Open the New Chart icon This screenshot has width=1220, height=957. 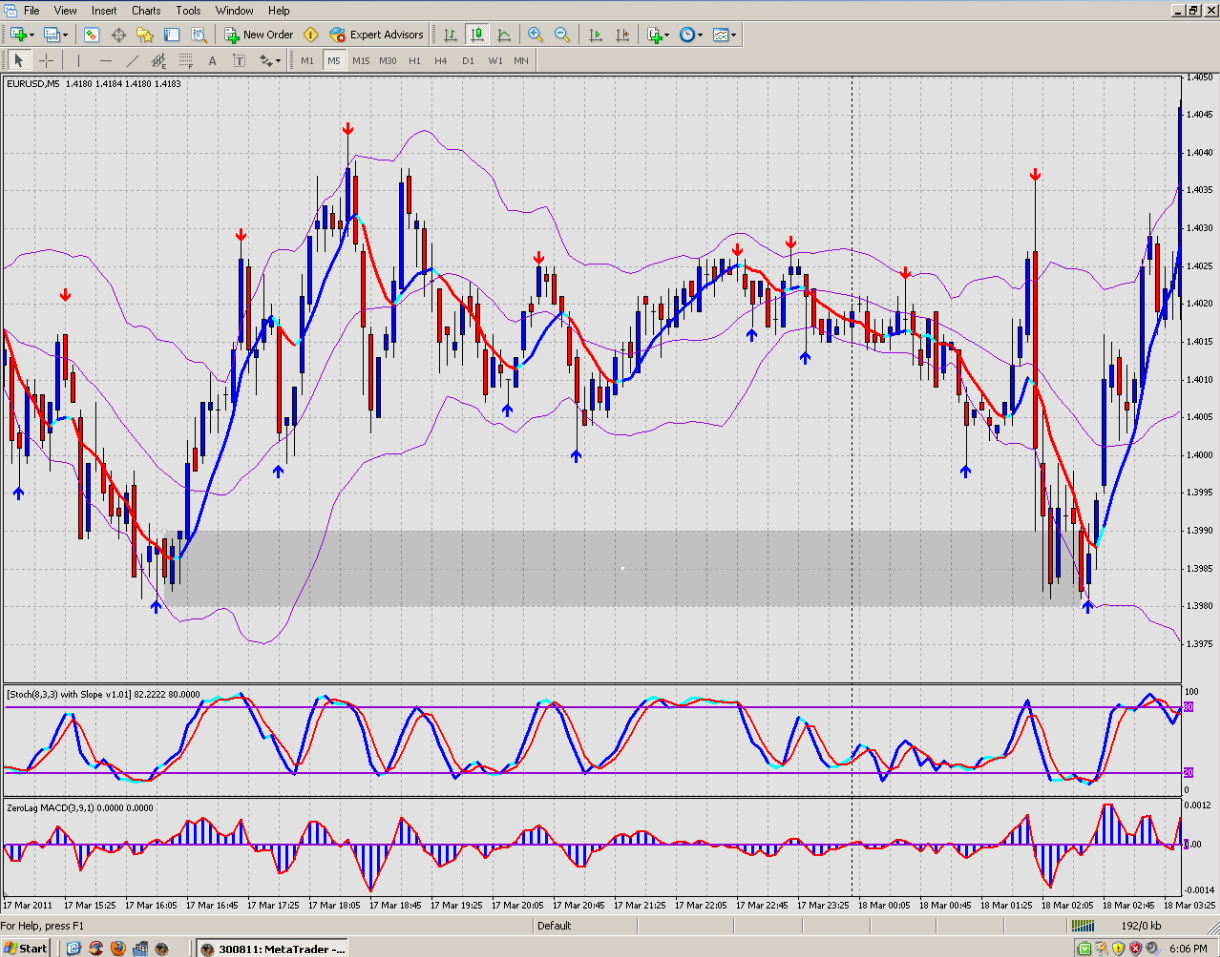click(17, 34)
